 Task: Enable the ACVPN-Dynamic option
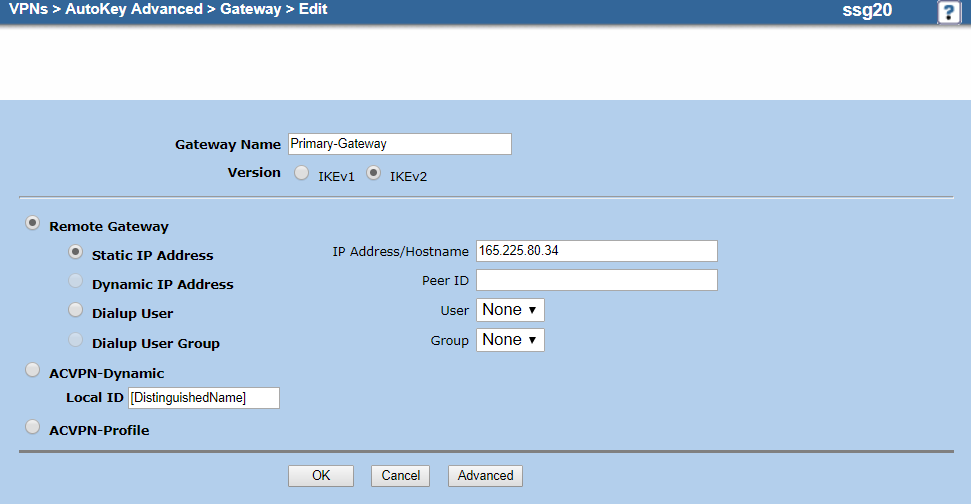point(33,371)
